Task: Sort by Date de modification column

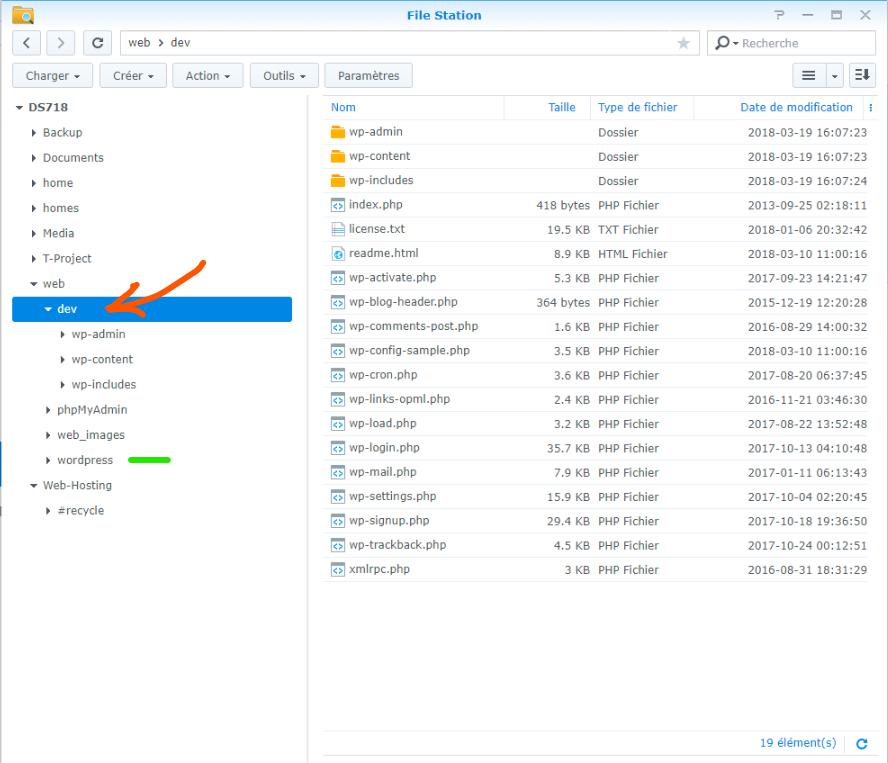Action: 796,108
